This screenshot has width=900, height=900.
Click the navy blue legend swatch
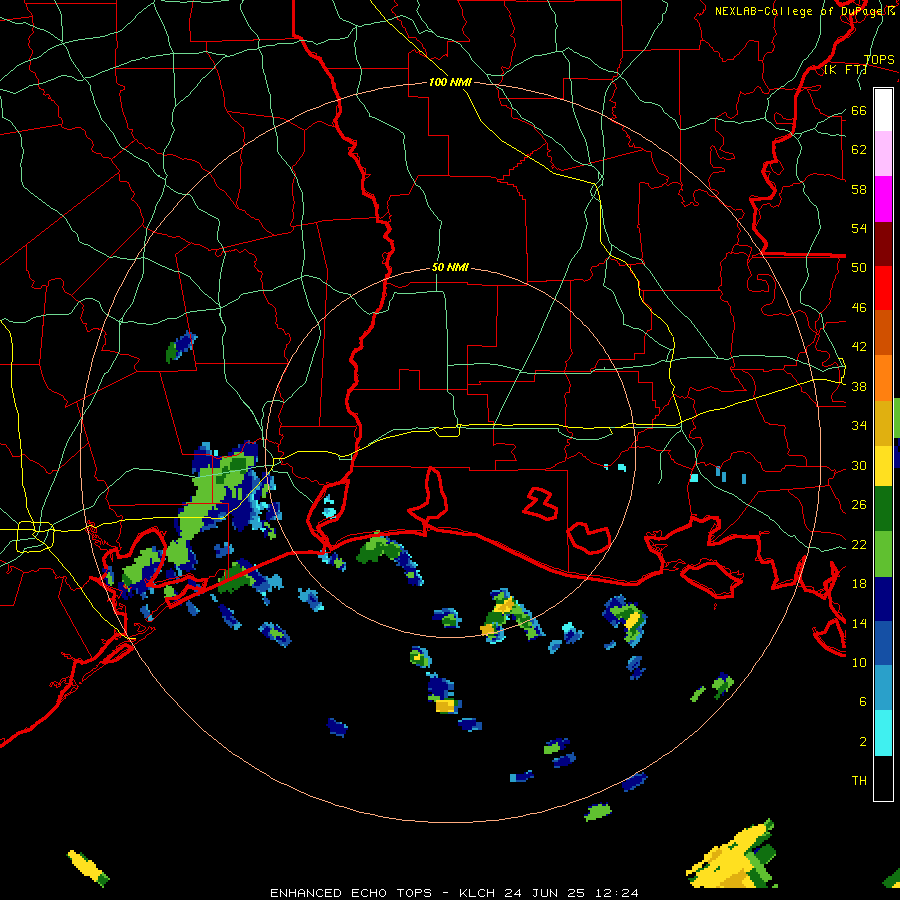click(x=883, y=599)
